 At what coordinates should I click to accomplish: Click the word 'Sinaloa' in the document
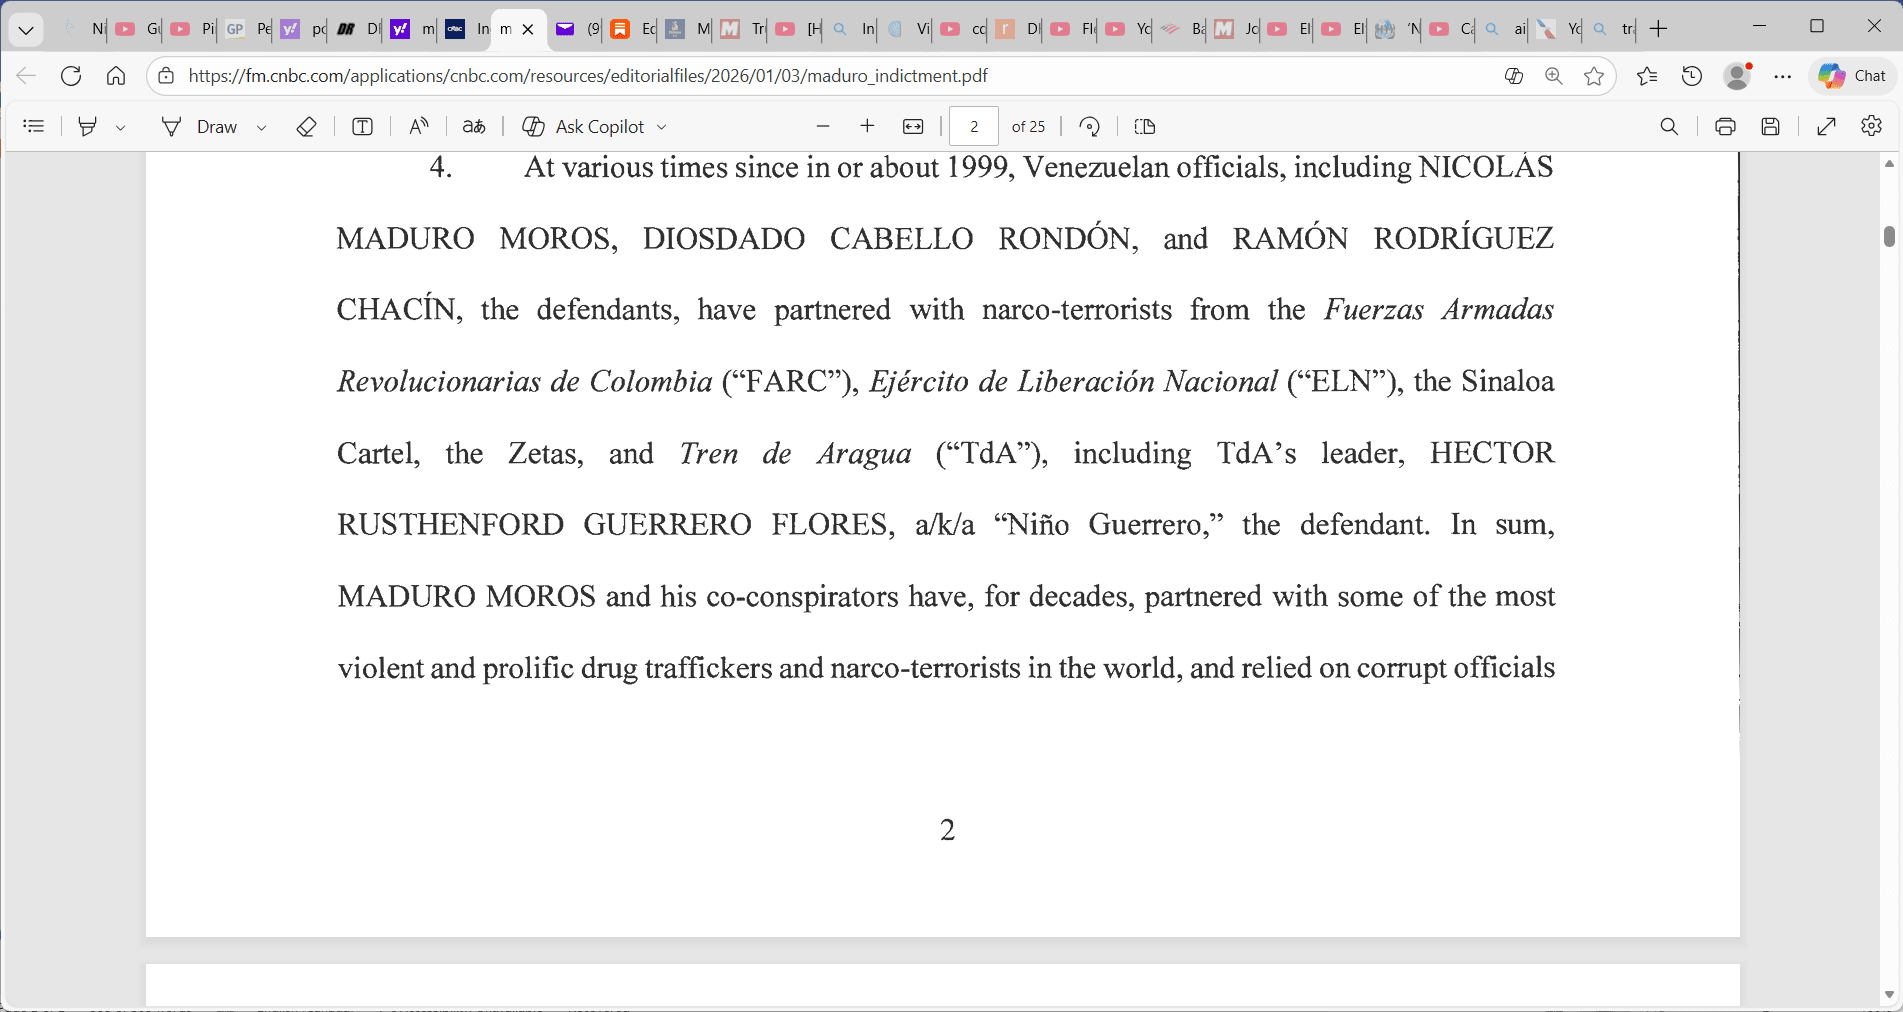1508,382
